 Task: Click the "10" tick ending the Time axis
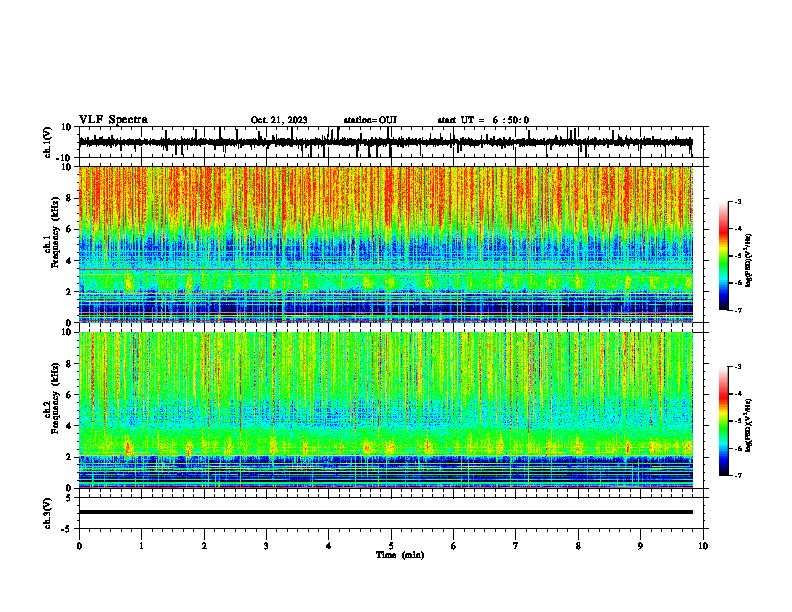point(703,546)
